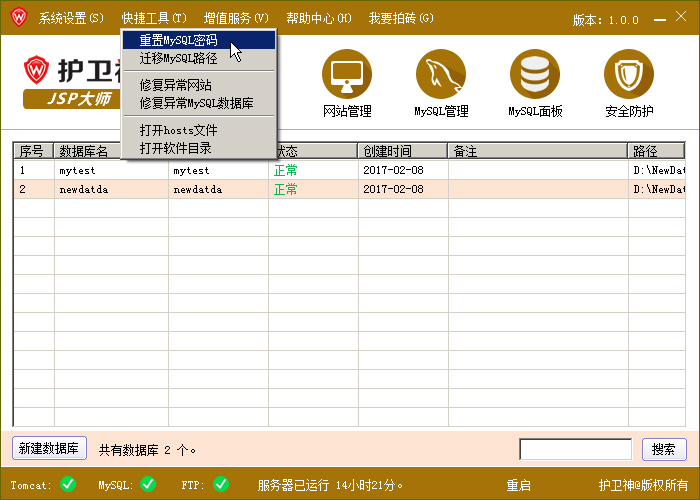The width and height of the screenshot is (700, 500).
Task: Click the 版本: 1.0.0 version label
Action: click(606, 20)
